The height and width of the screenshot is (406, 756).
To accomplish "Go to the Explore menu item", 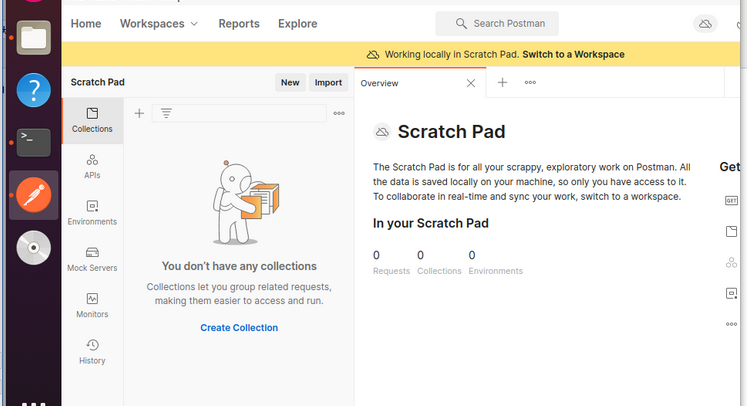I will (298, 23).
